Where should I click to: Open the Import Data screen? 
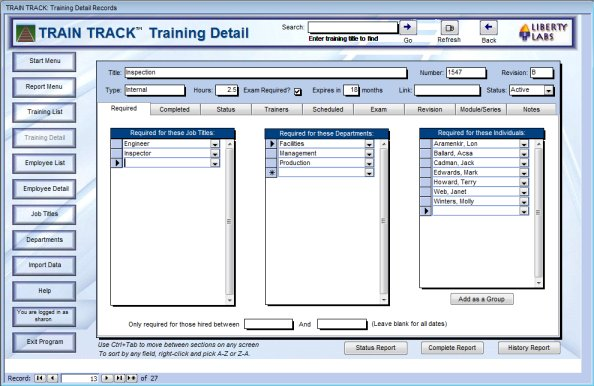(44, 265)
